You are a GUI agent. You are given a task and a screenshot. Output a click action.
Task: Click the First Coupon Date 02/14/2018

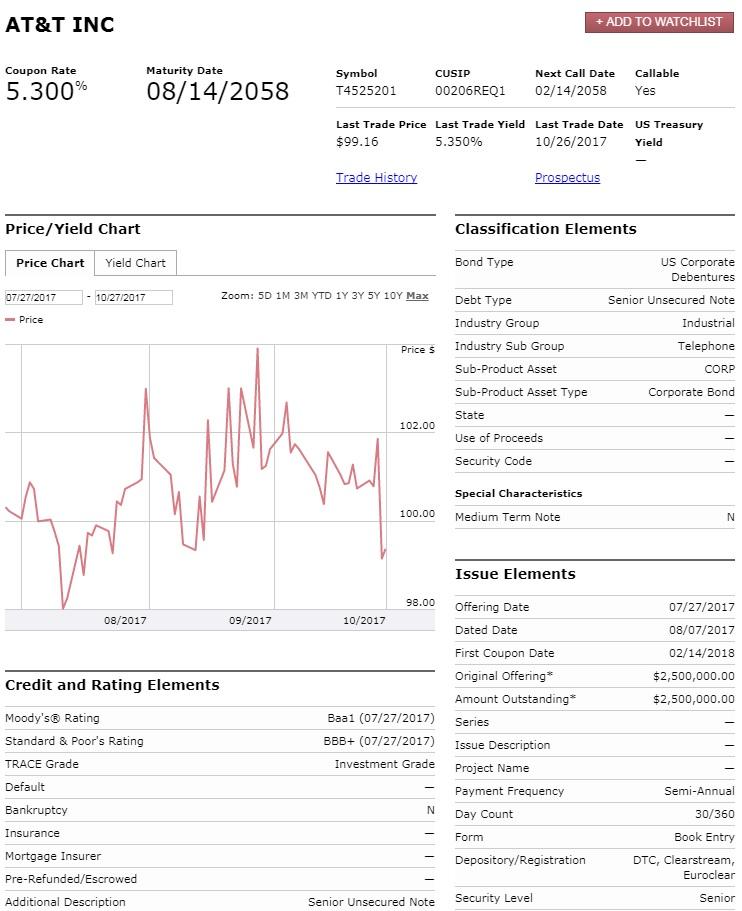701,653
